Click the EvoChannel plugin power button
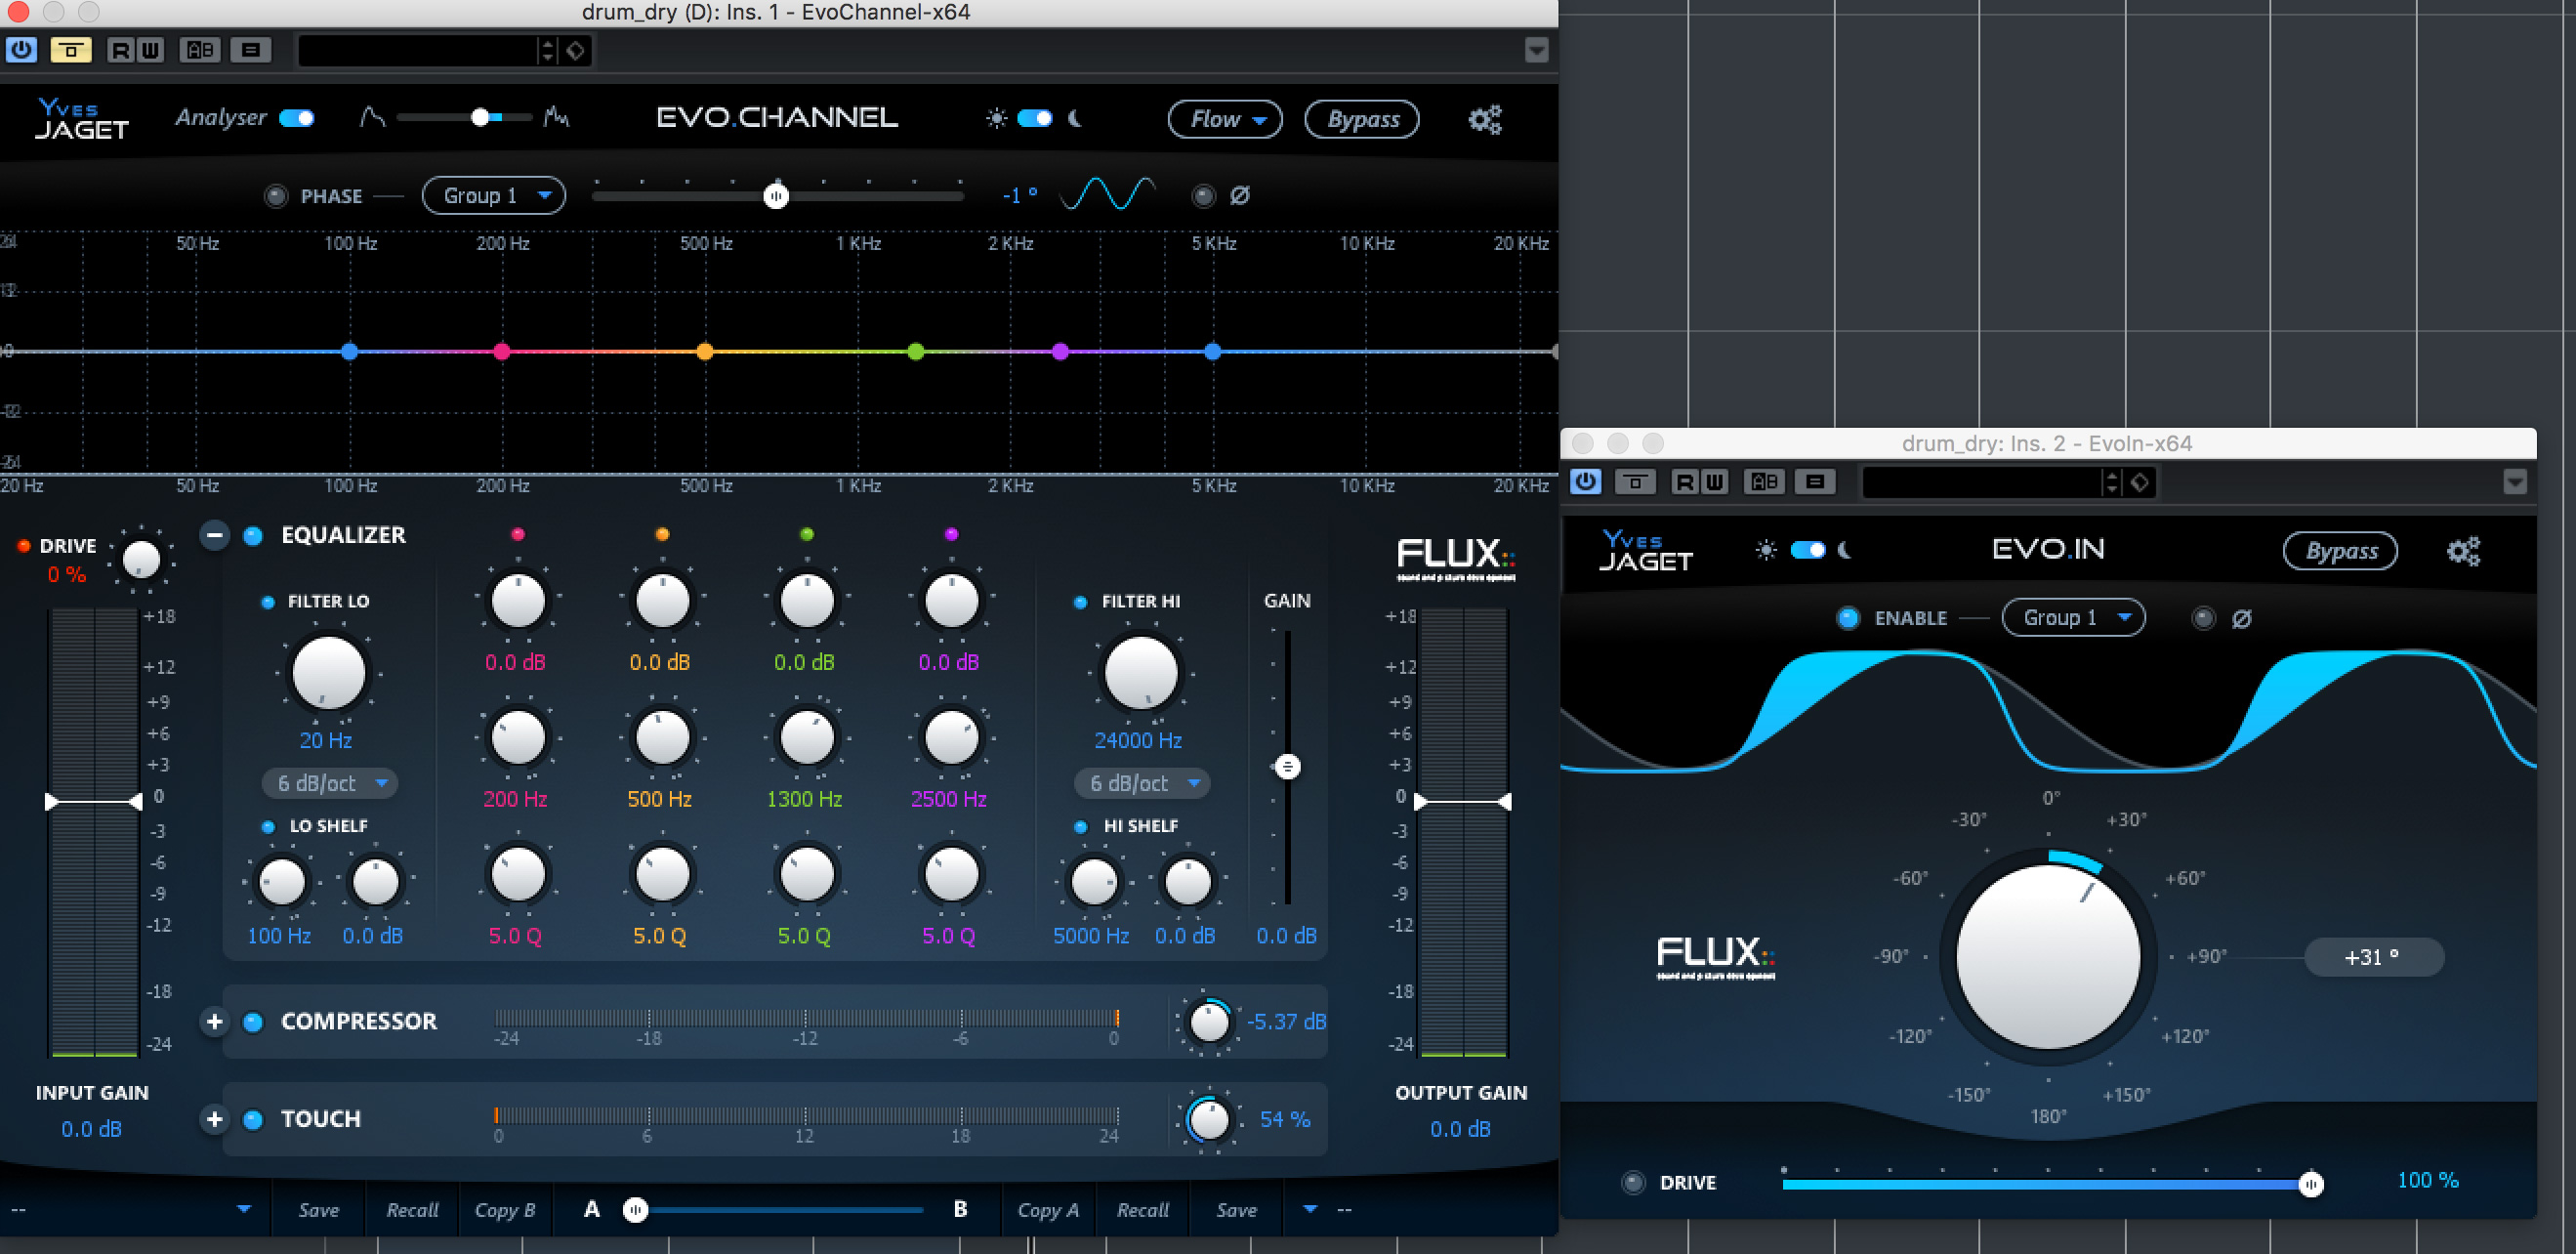2576x1254 pixels. pyautogui.click(x=21, y=49)
